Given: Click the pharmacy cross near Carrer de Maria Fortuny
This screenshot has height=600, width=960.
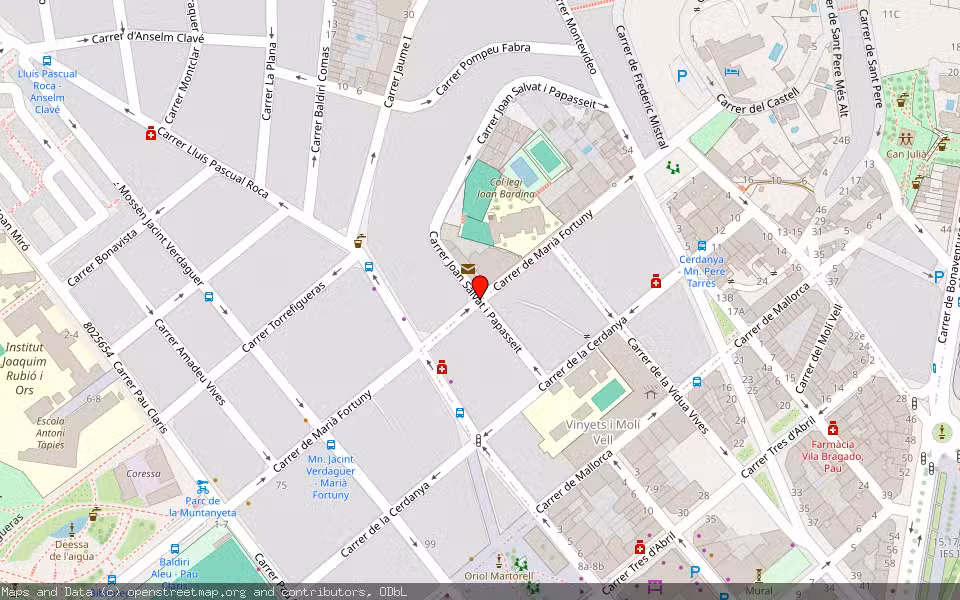Looking at the screenshot, I should [442, 368].
